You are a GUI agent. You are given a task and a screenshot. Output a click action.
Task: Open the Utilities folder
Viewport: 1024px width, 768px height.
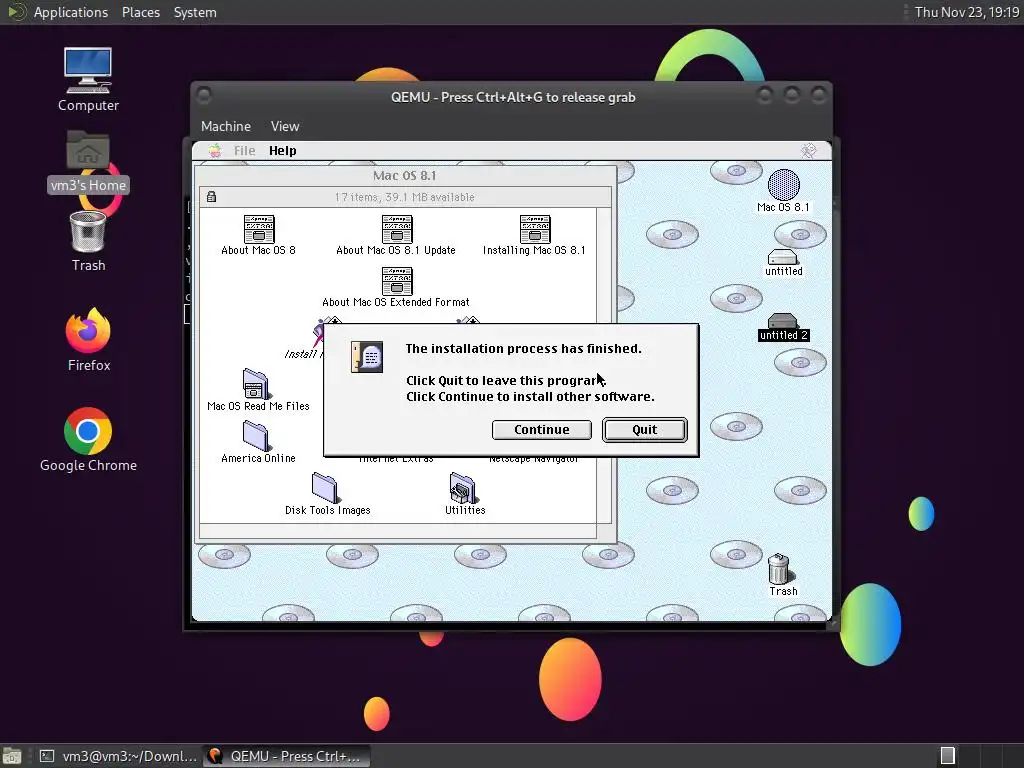[x=462, y=488]
